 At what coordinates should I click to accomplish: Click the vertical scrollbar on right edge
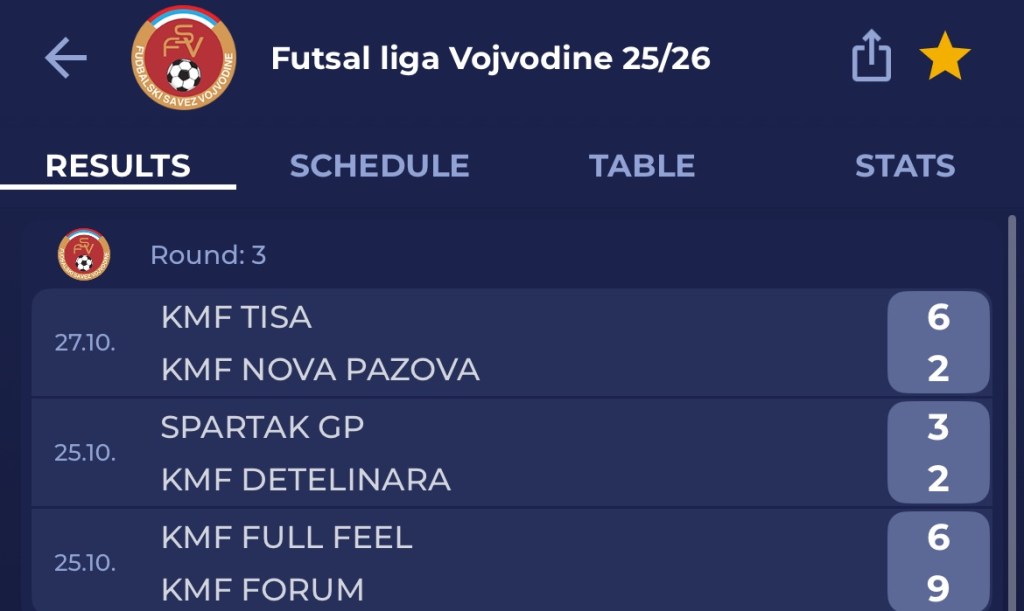1011,400
